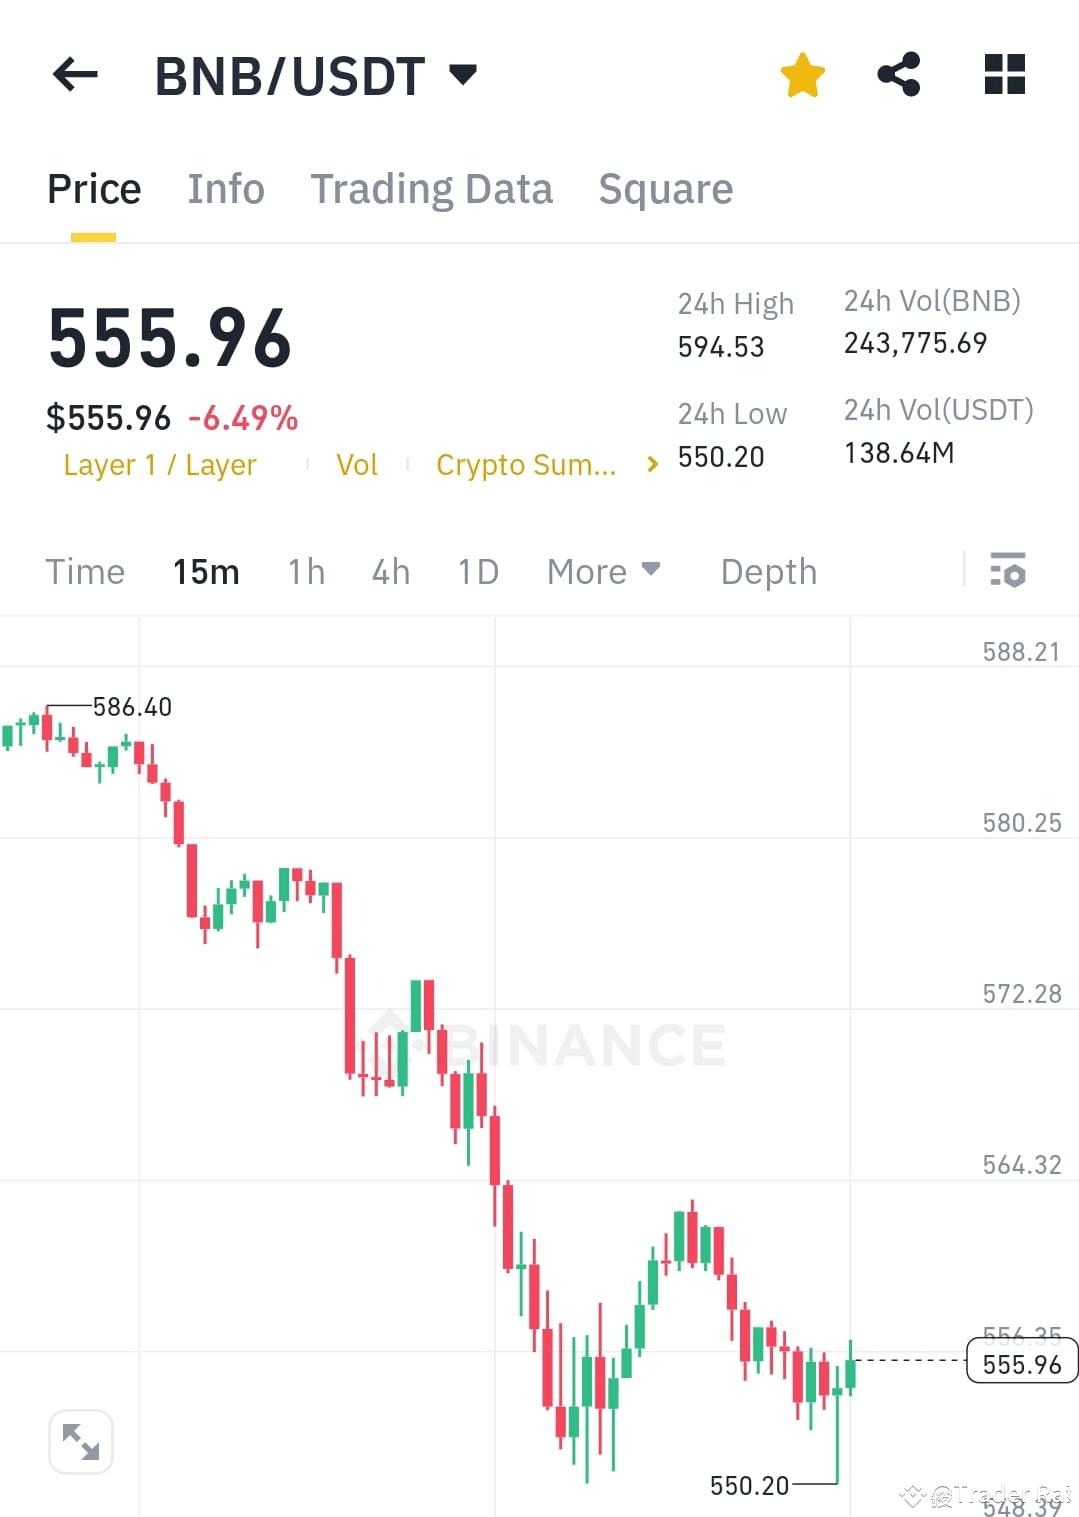1079x1517 pixels.
Task: Tap the star to unfavorite BNB/USDT
Action: [802, 73]
